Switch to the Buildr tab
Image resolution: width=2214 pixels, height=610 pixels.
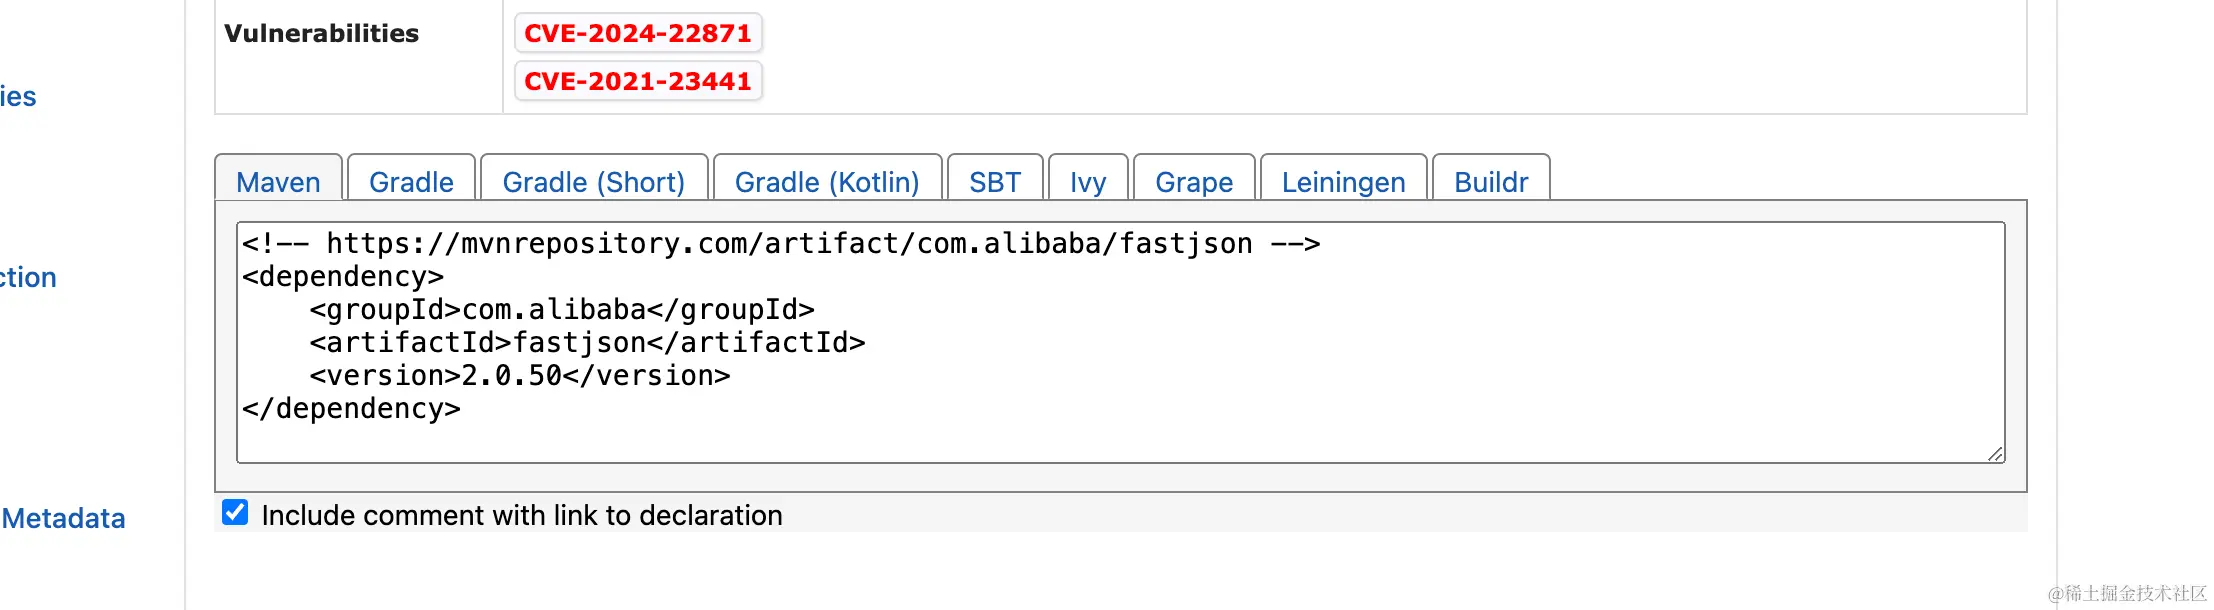[1491, 182]
